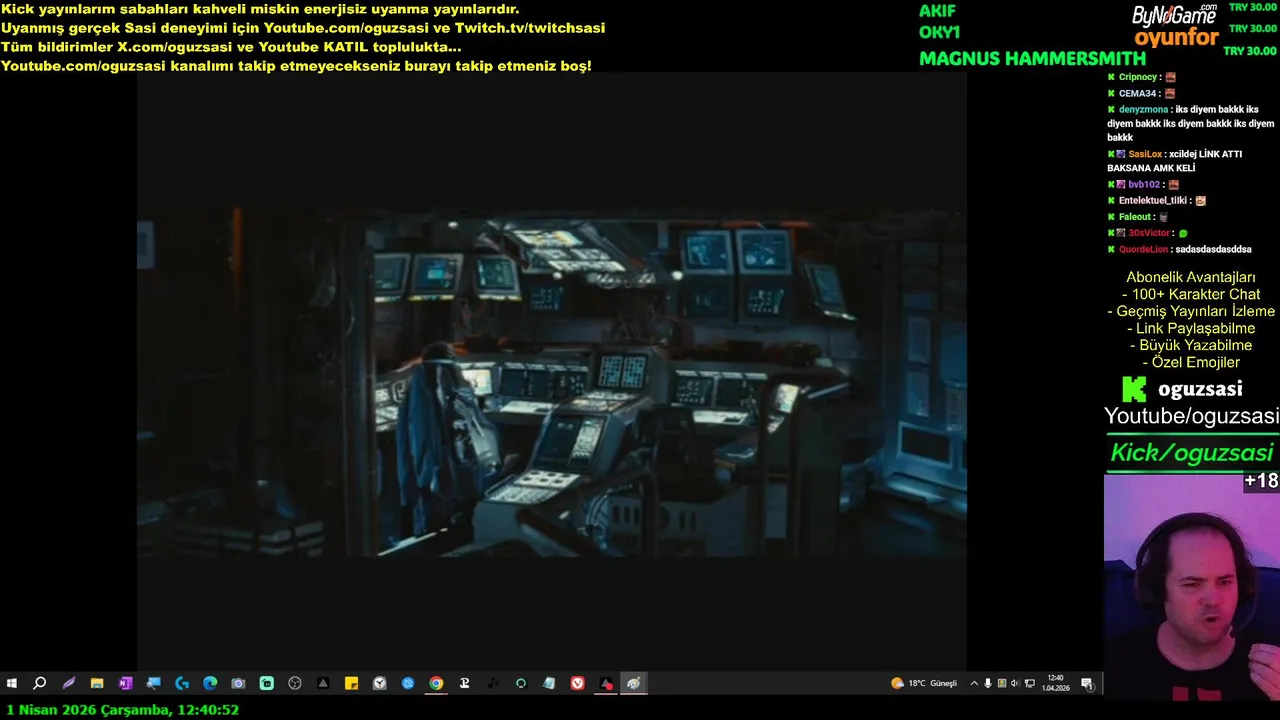1280x720 pixels.
Task: Click chat username denyzmona
Action: click(1142, 109)
